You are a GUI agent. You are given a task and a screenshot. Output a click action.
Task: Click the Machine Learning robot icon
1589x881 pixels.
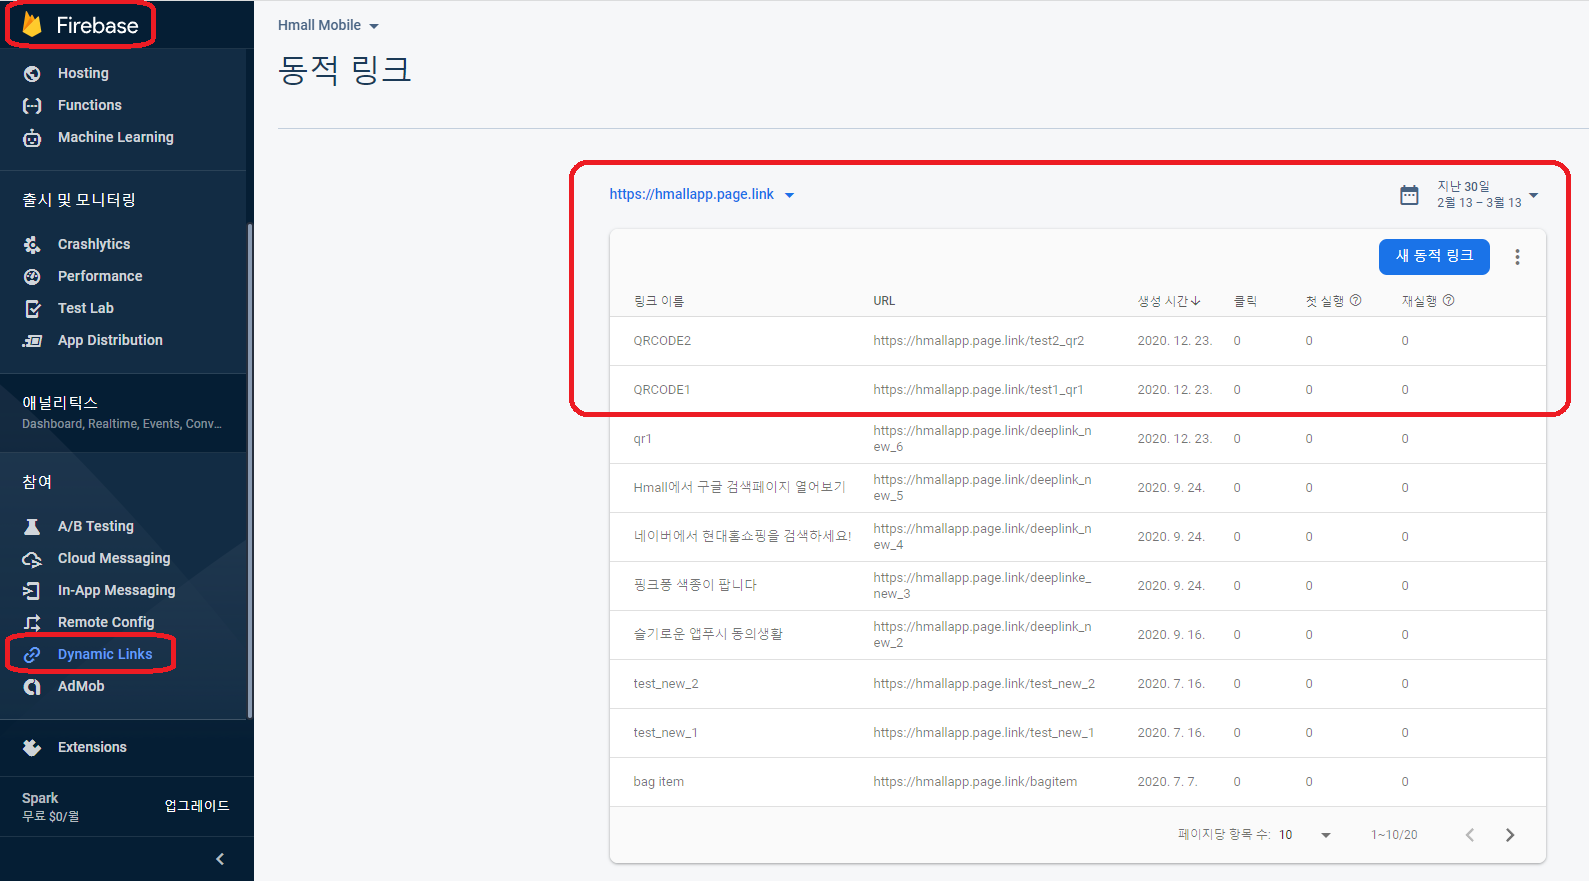click(x=32, y=137)
